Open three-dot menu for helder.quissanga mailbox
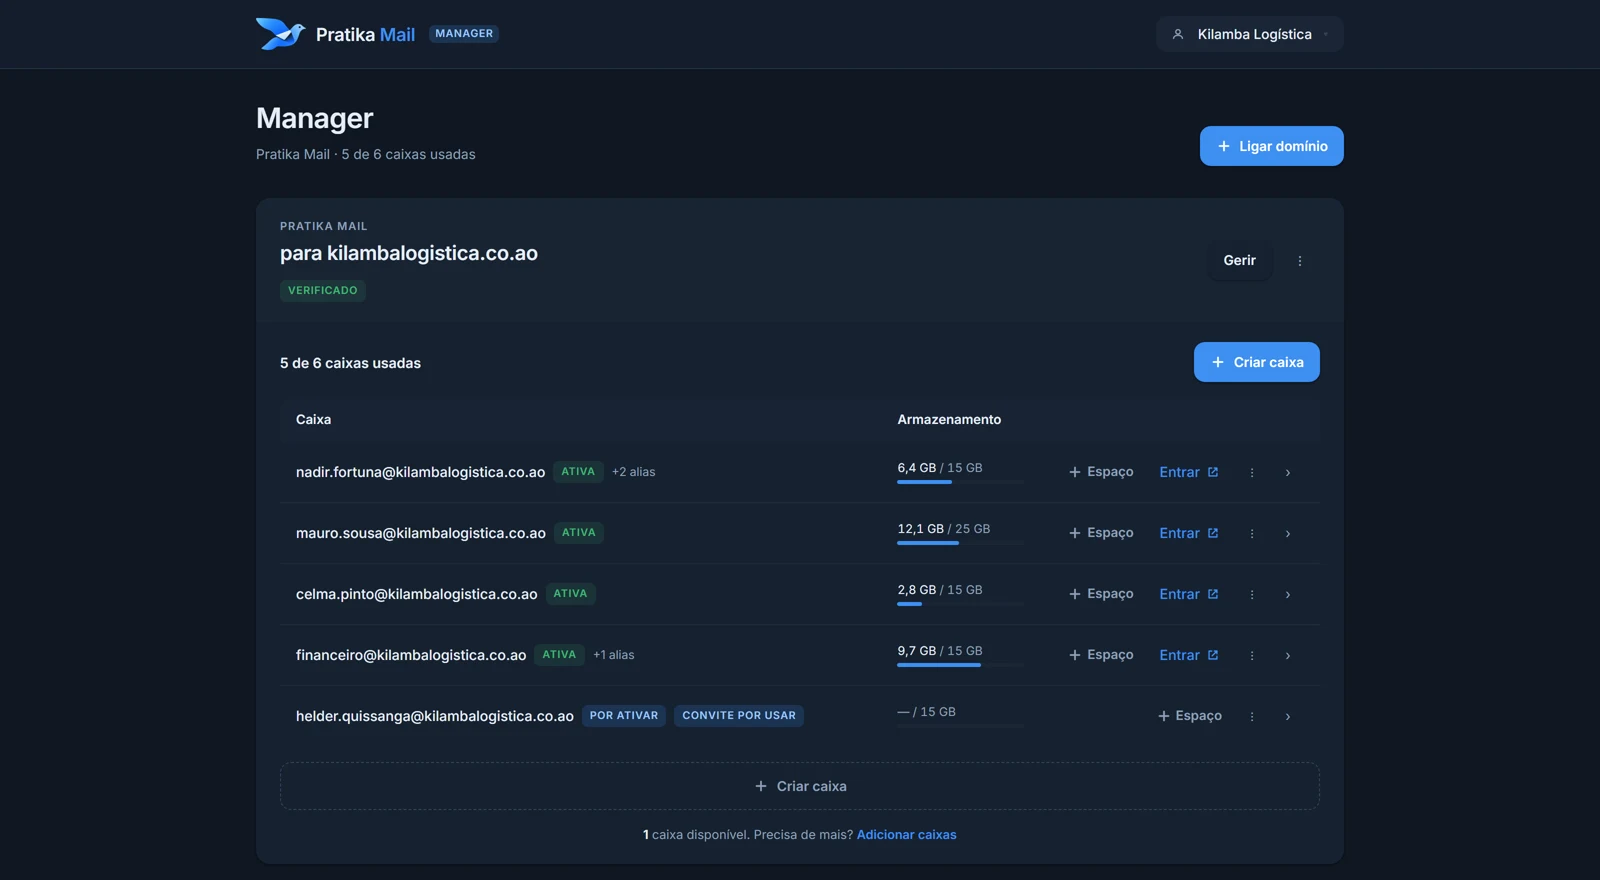This screenshot has height=880, width=1600. click(1251, 716)
